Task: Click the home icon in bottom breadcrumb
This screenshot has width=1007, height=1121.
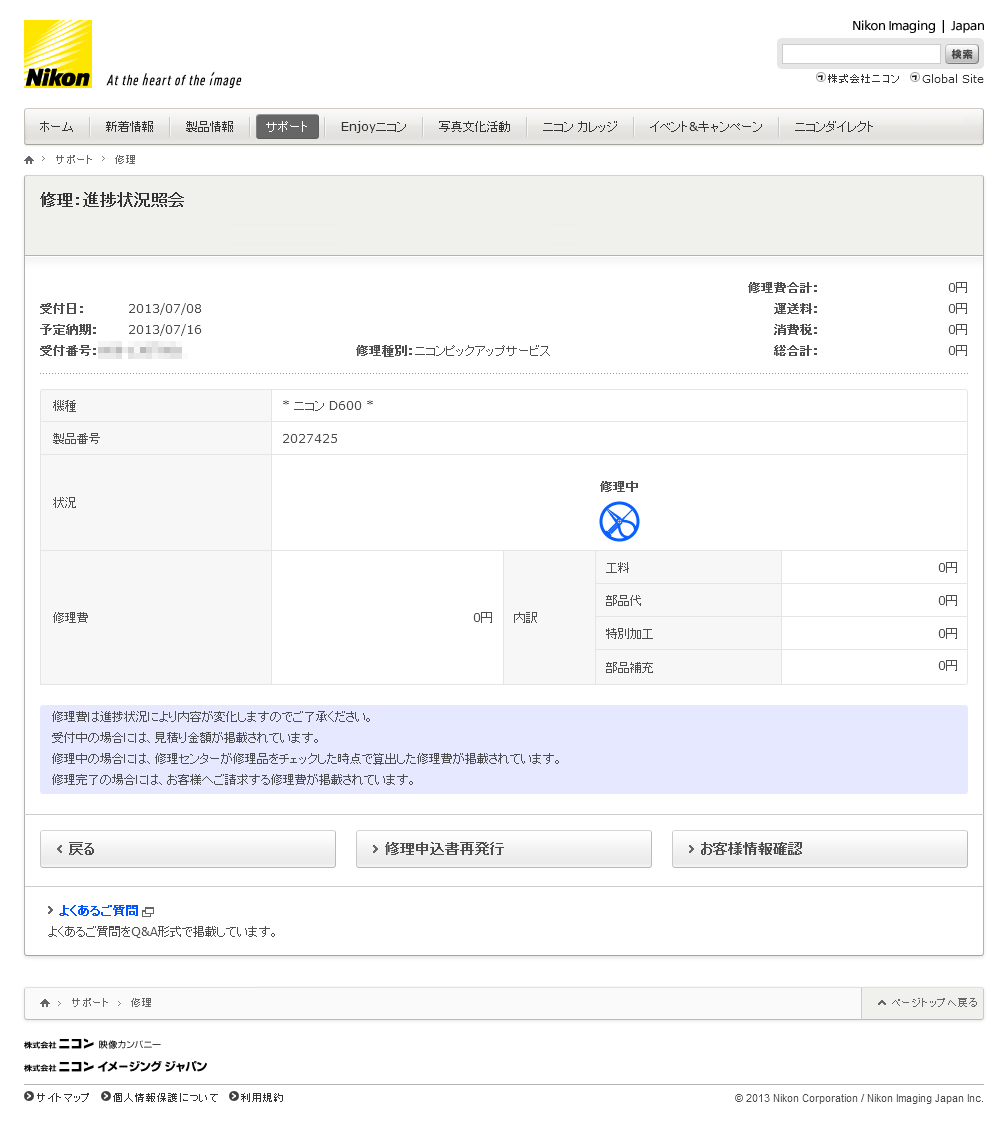Action: click(45, 1003)
